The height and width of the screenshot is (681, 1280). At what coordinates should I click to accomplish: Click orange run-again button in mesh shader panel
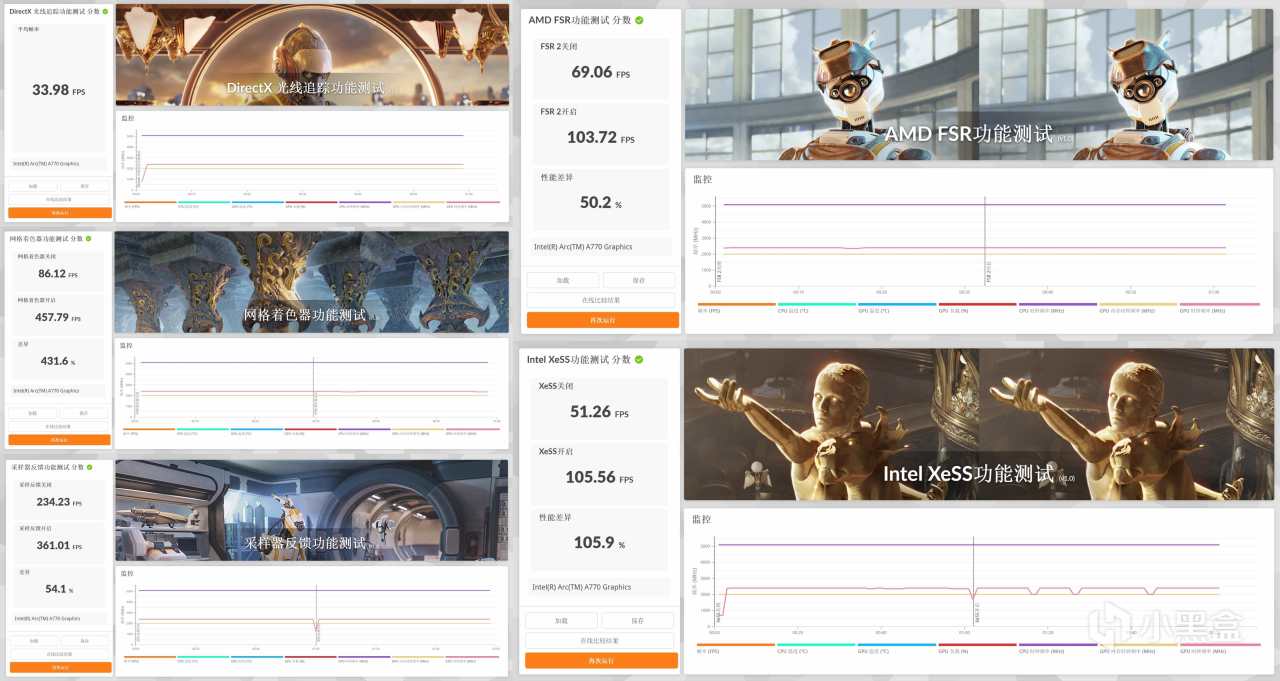click(x=60, y=440)
